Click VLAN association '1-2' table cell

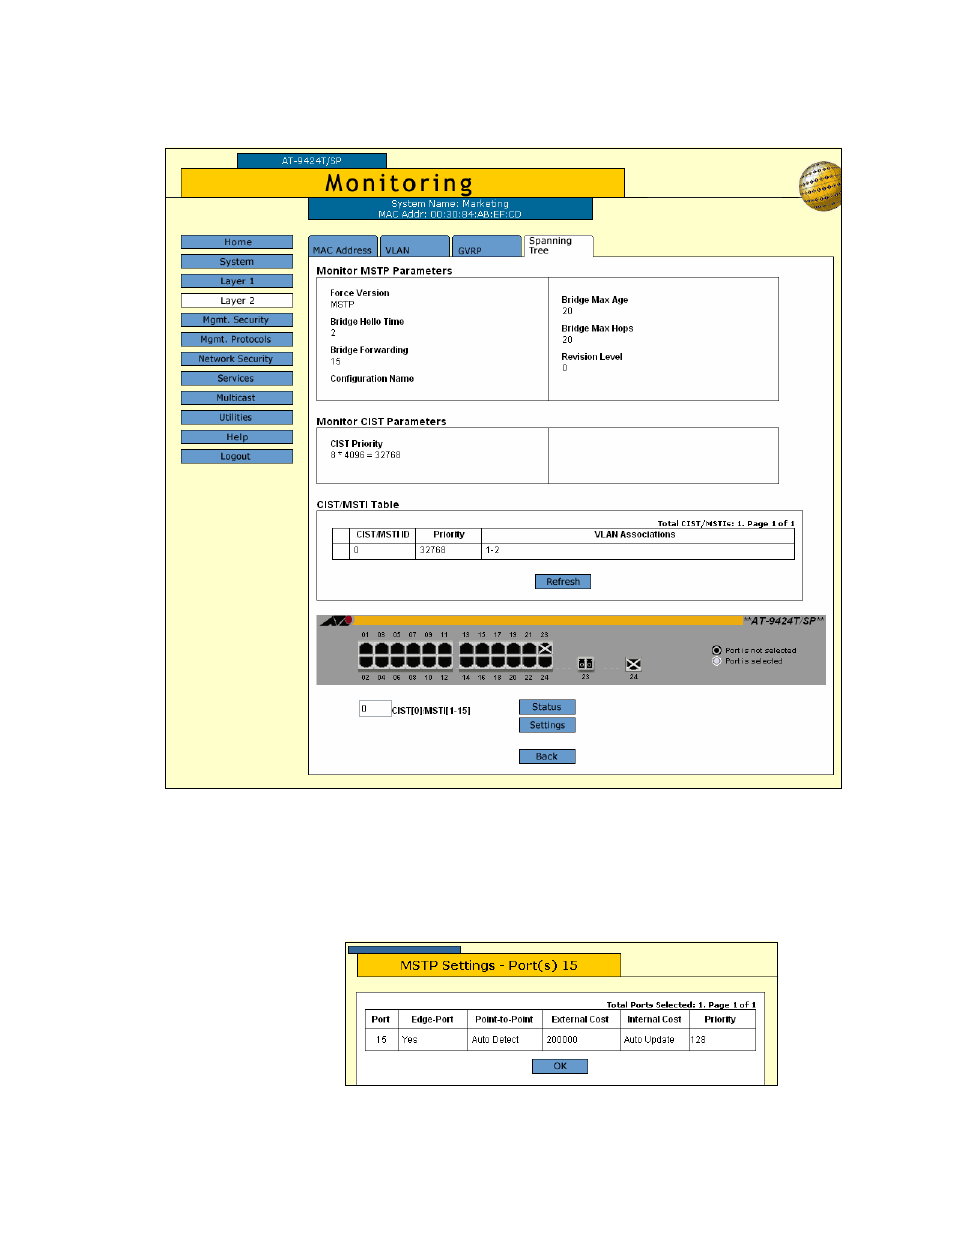click(x=638, y=551)
